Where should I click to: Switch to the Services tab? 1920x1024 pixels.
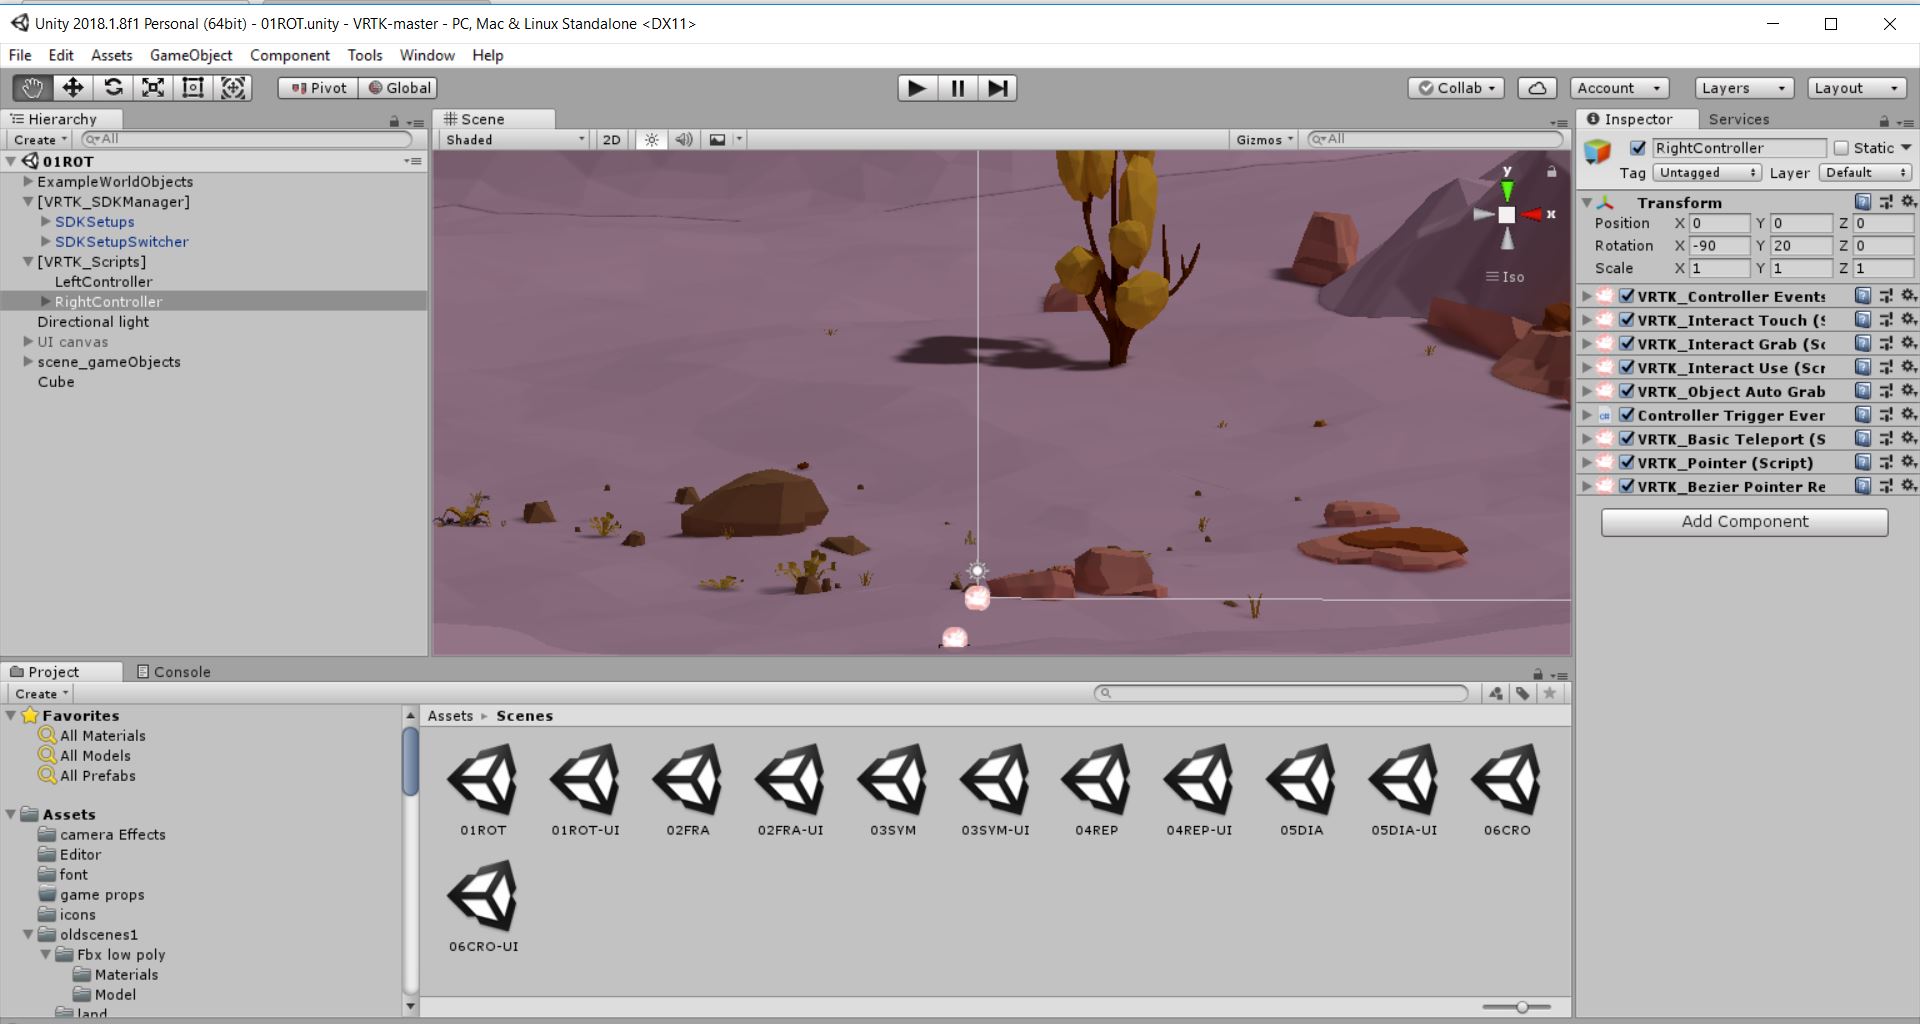point(1739,119)
